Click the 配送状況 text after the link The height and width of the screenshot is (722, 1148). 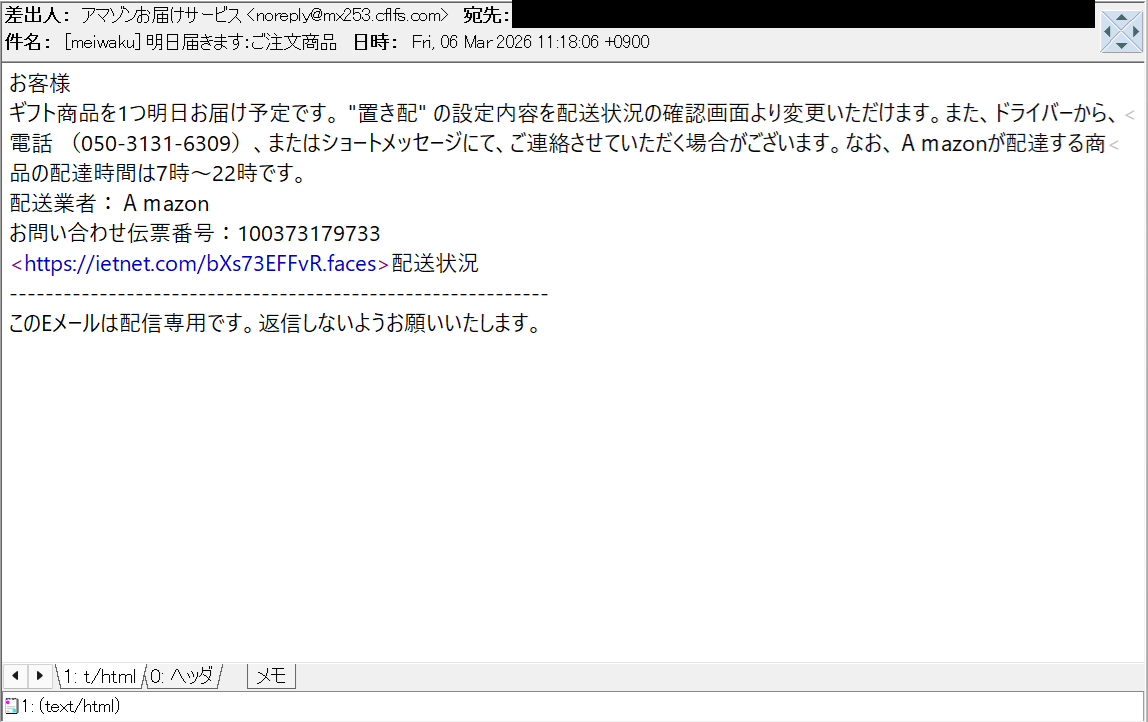(435, 264)
